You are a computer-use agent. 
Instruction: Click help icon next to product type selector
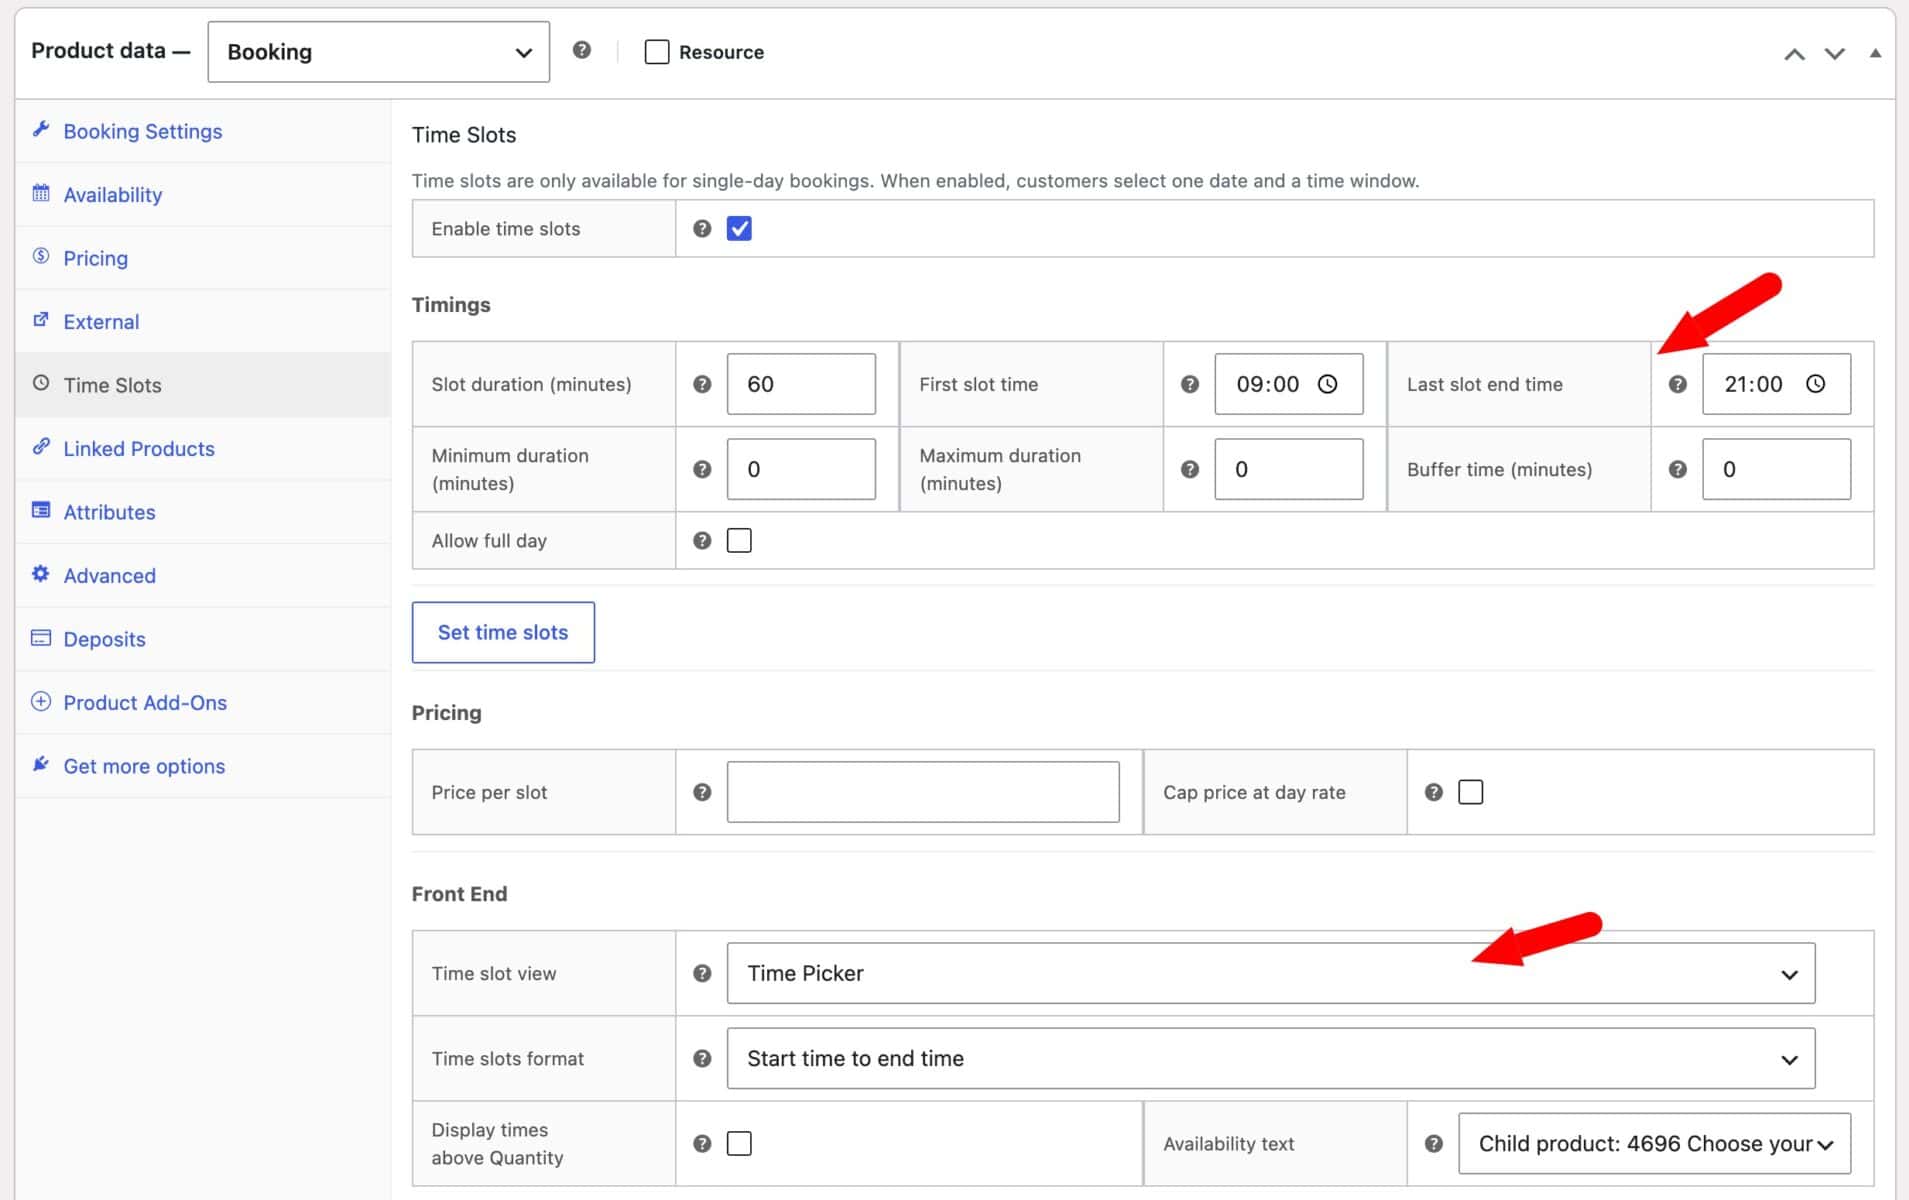tap(582, 50)
